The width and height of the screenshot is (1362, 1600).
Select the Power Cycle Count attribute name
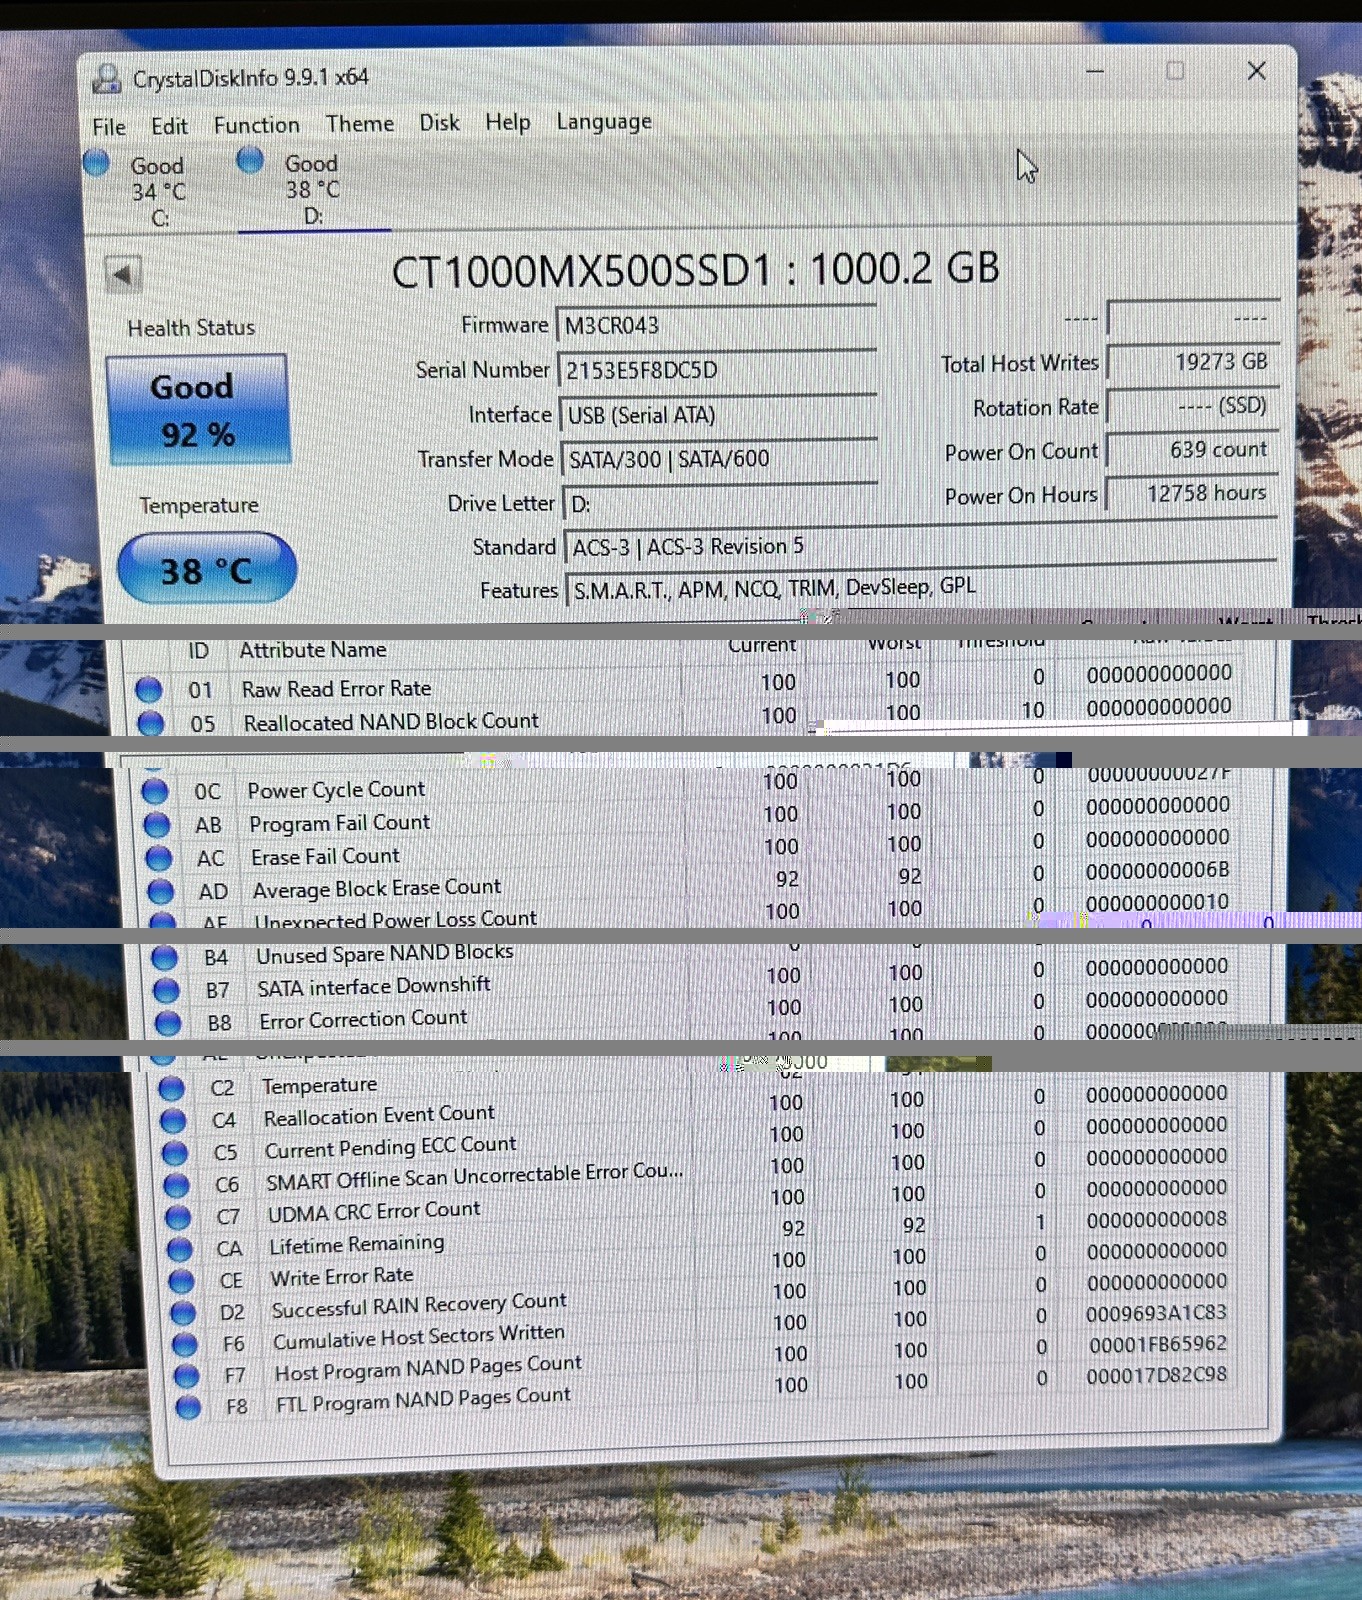click(x=336, y=790)
